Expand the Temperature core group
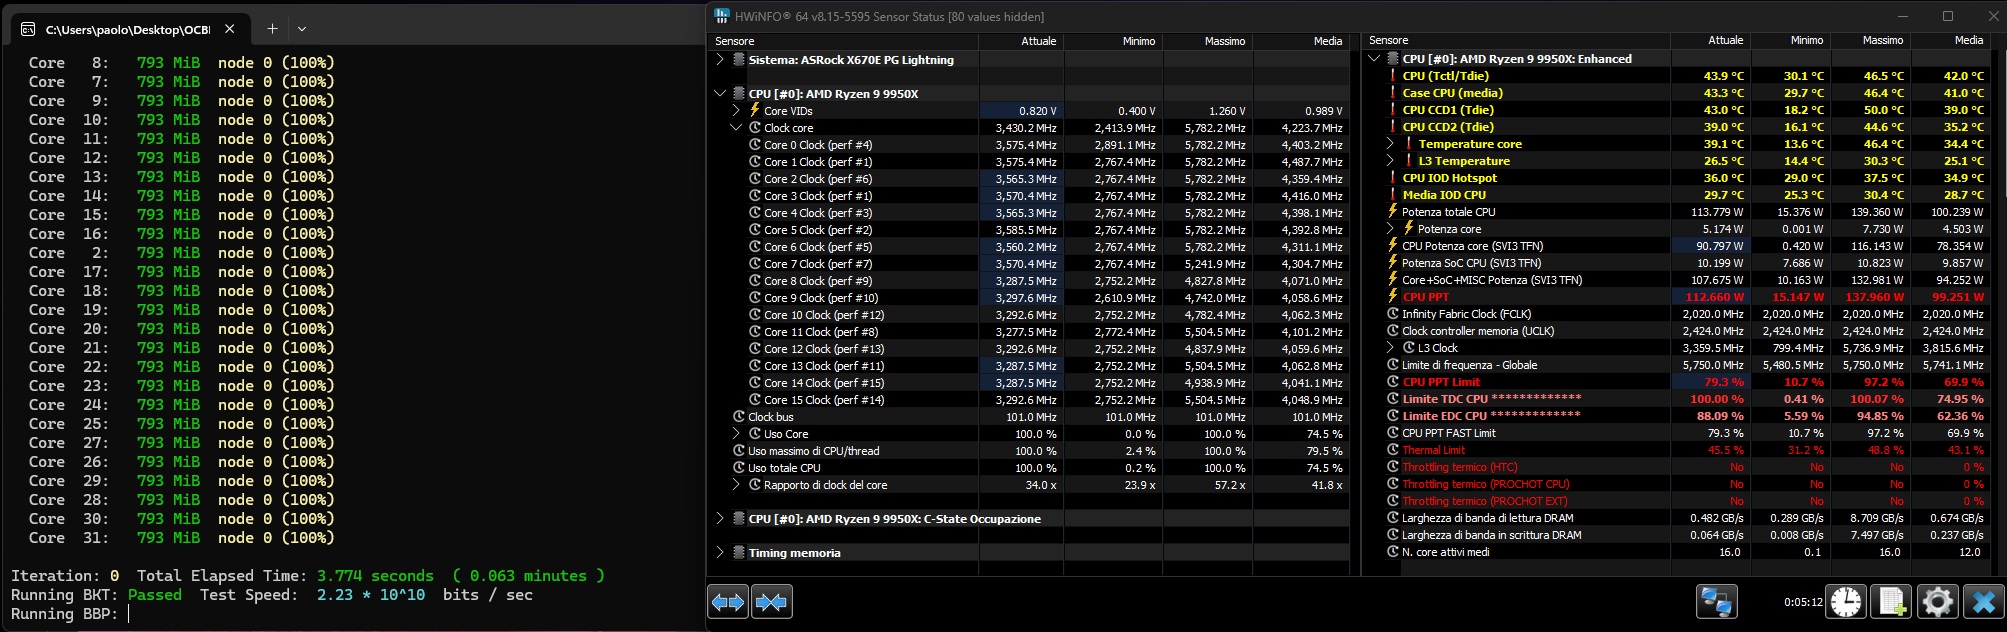Screen dimensions: 2007x632 point(1390,144)
